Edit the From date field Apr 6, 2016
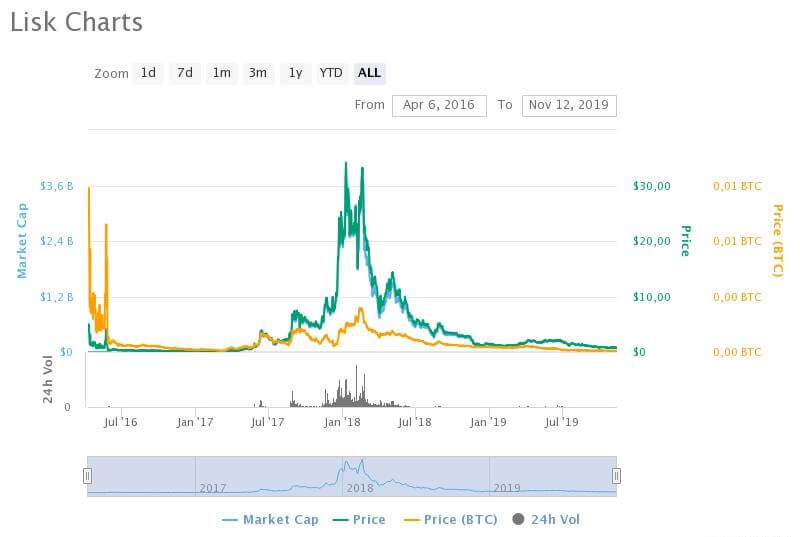The height and width of the screenshot is (537, 800). coord(439,106)
